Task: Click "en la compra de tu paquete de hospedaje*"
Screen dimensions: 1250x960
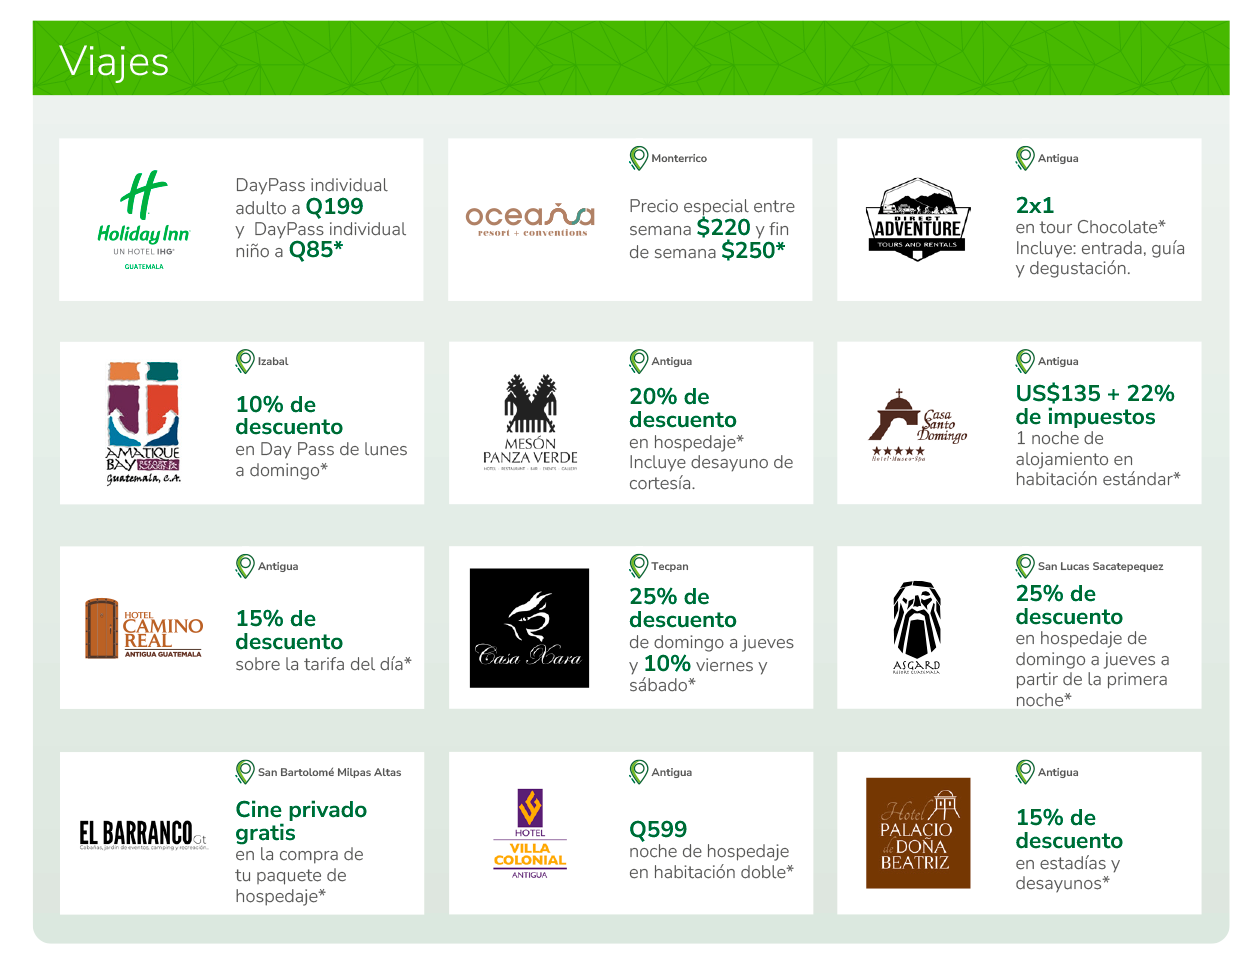Action: click(299, 875)
